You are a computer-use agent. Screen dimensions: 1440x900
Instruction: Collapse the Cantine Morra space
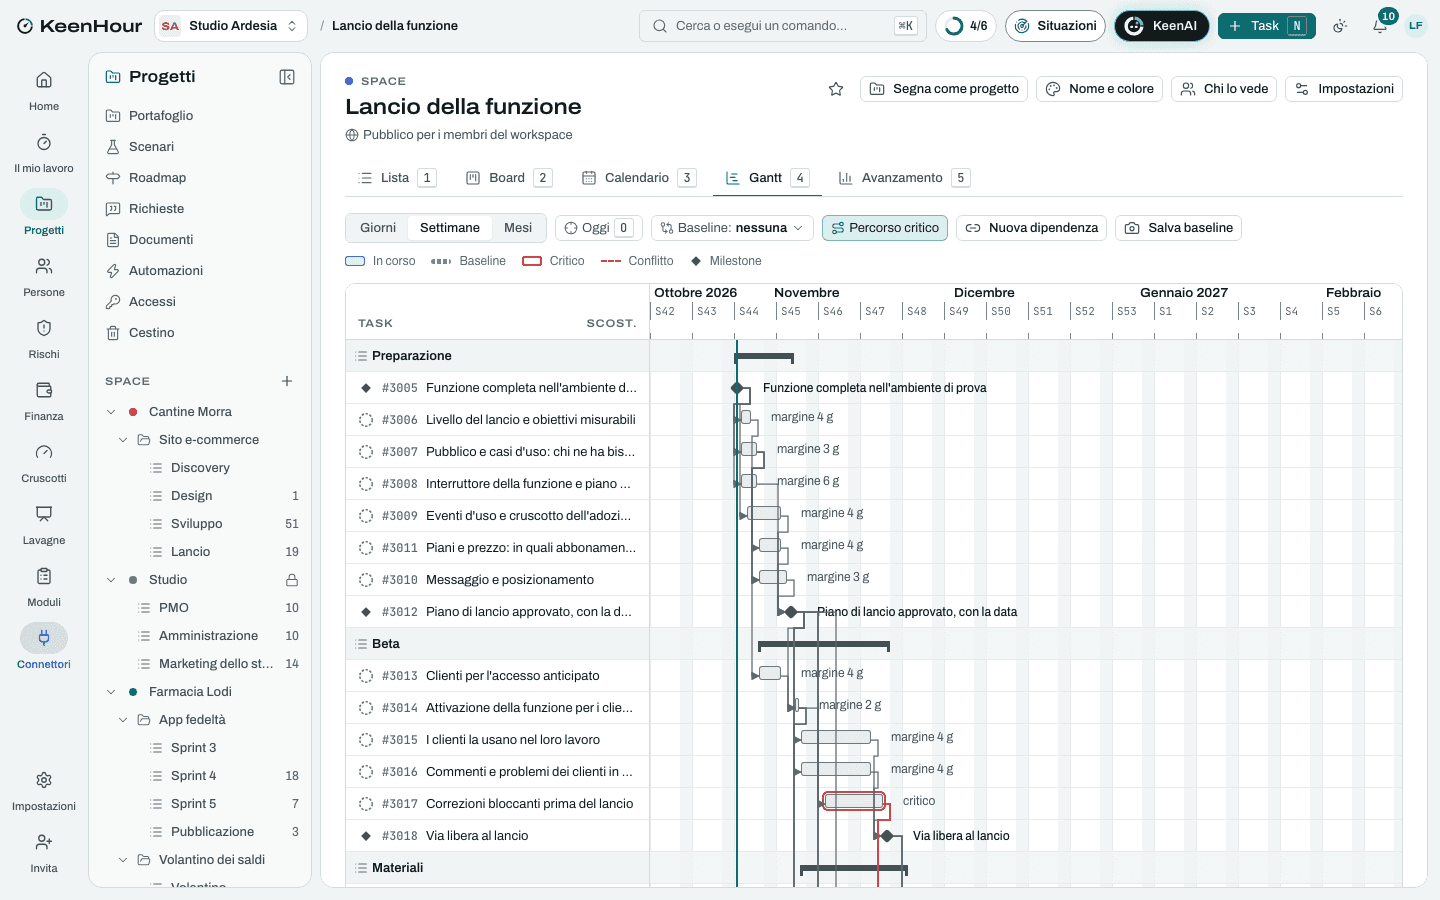(x=111, y=412)
